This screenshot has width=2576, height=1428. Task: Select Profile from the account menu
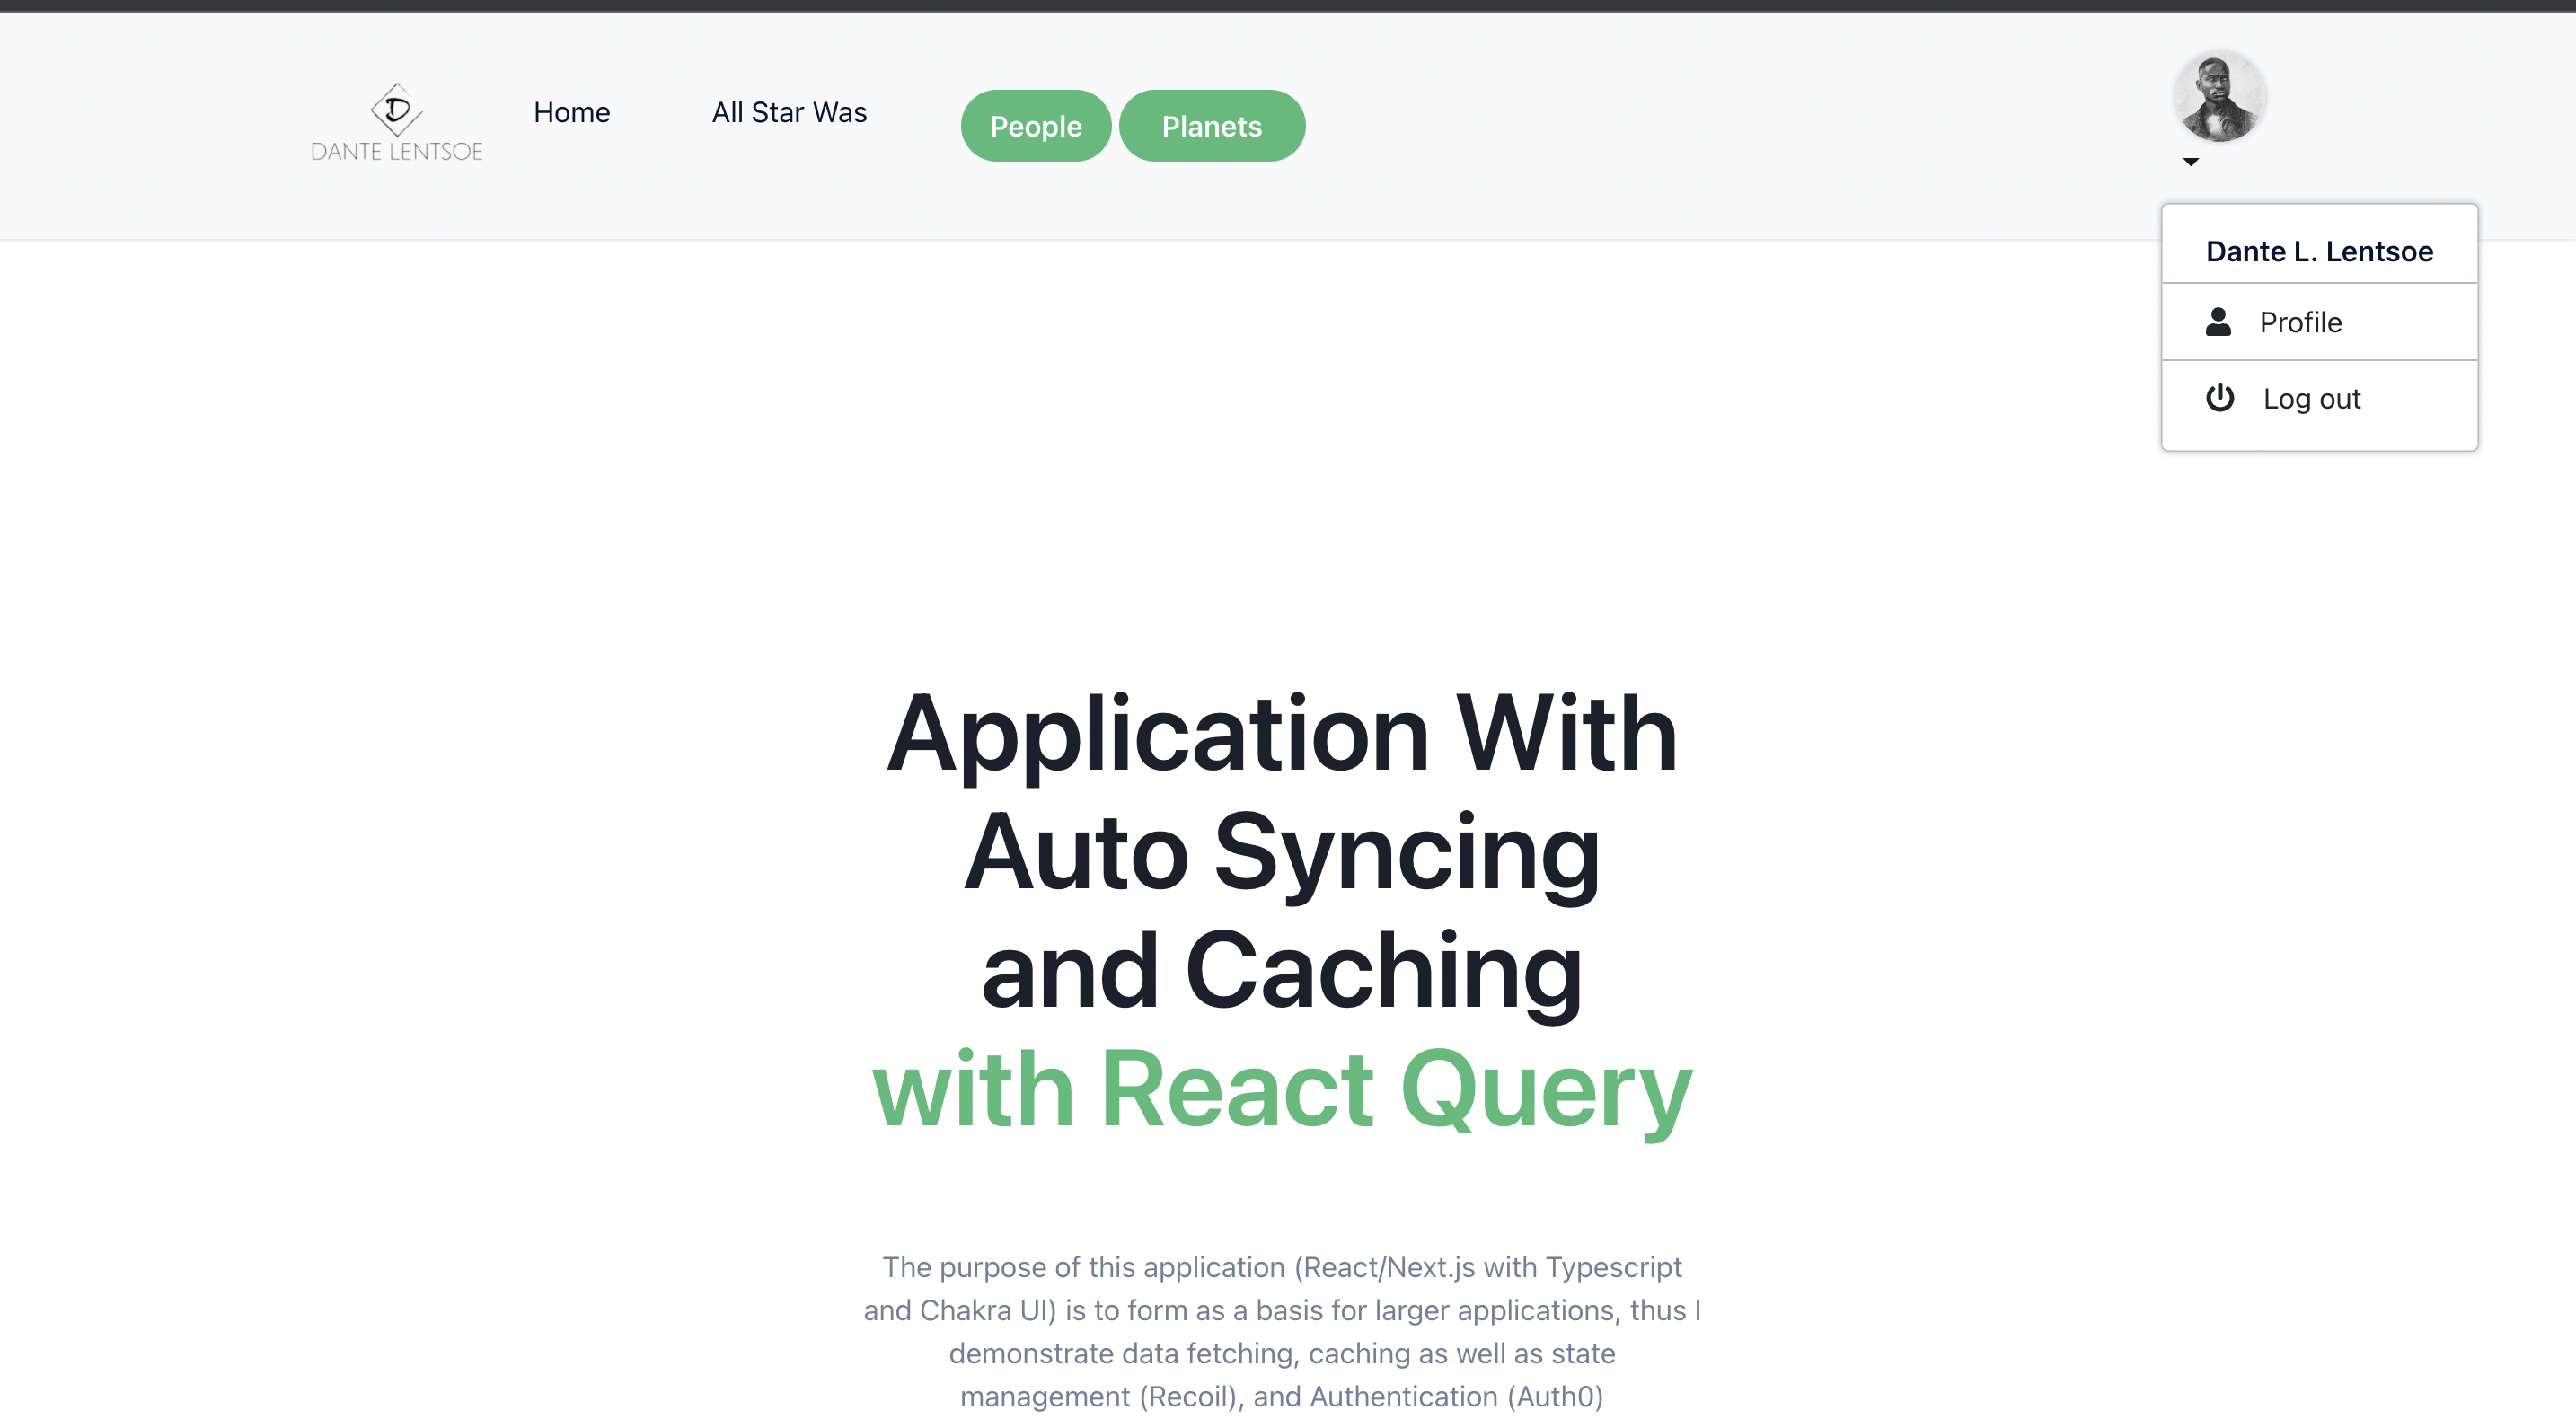pos(2302,322)
